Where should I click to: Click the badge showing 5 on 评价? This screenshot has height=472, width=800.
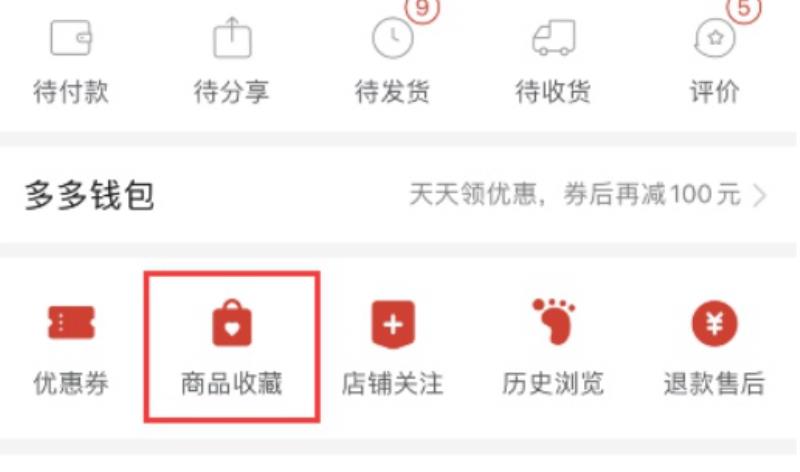[744, 8]
